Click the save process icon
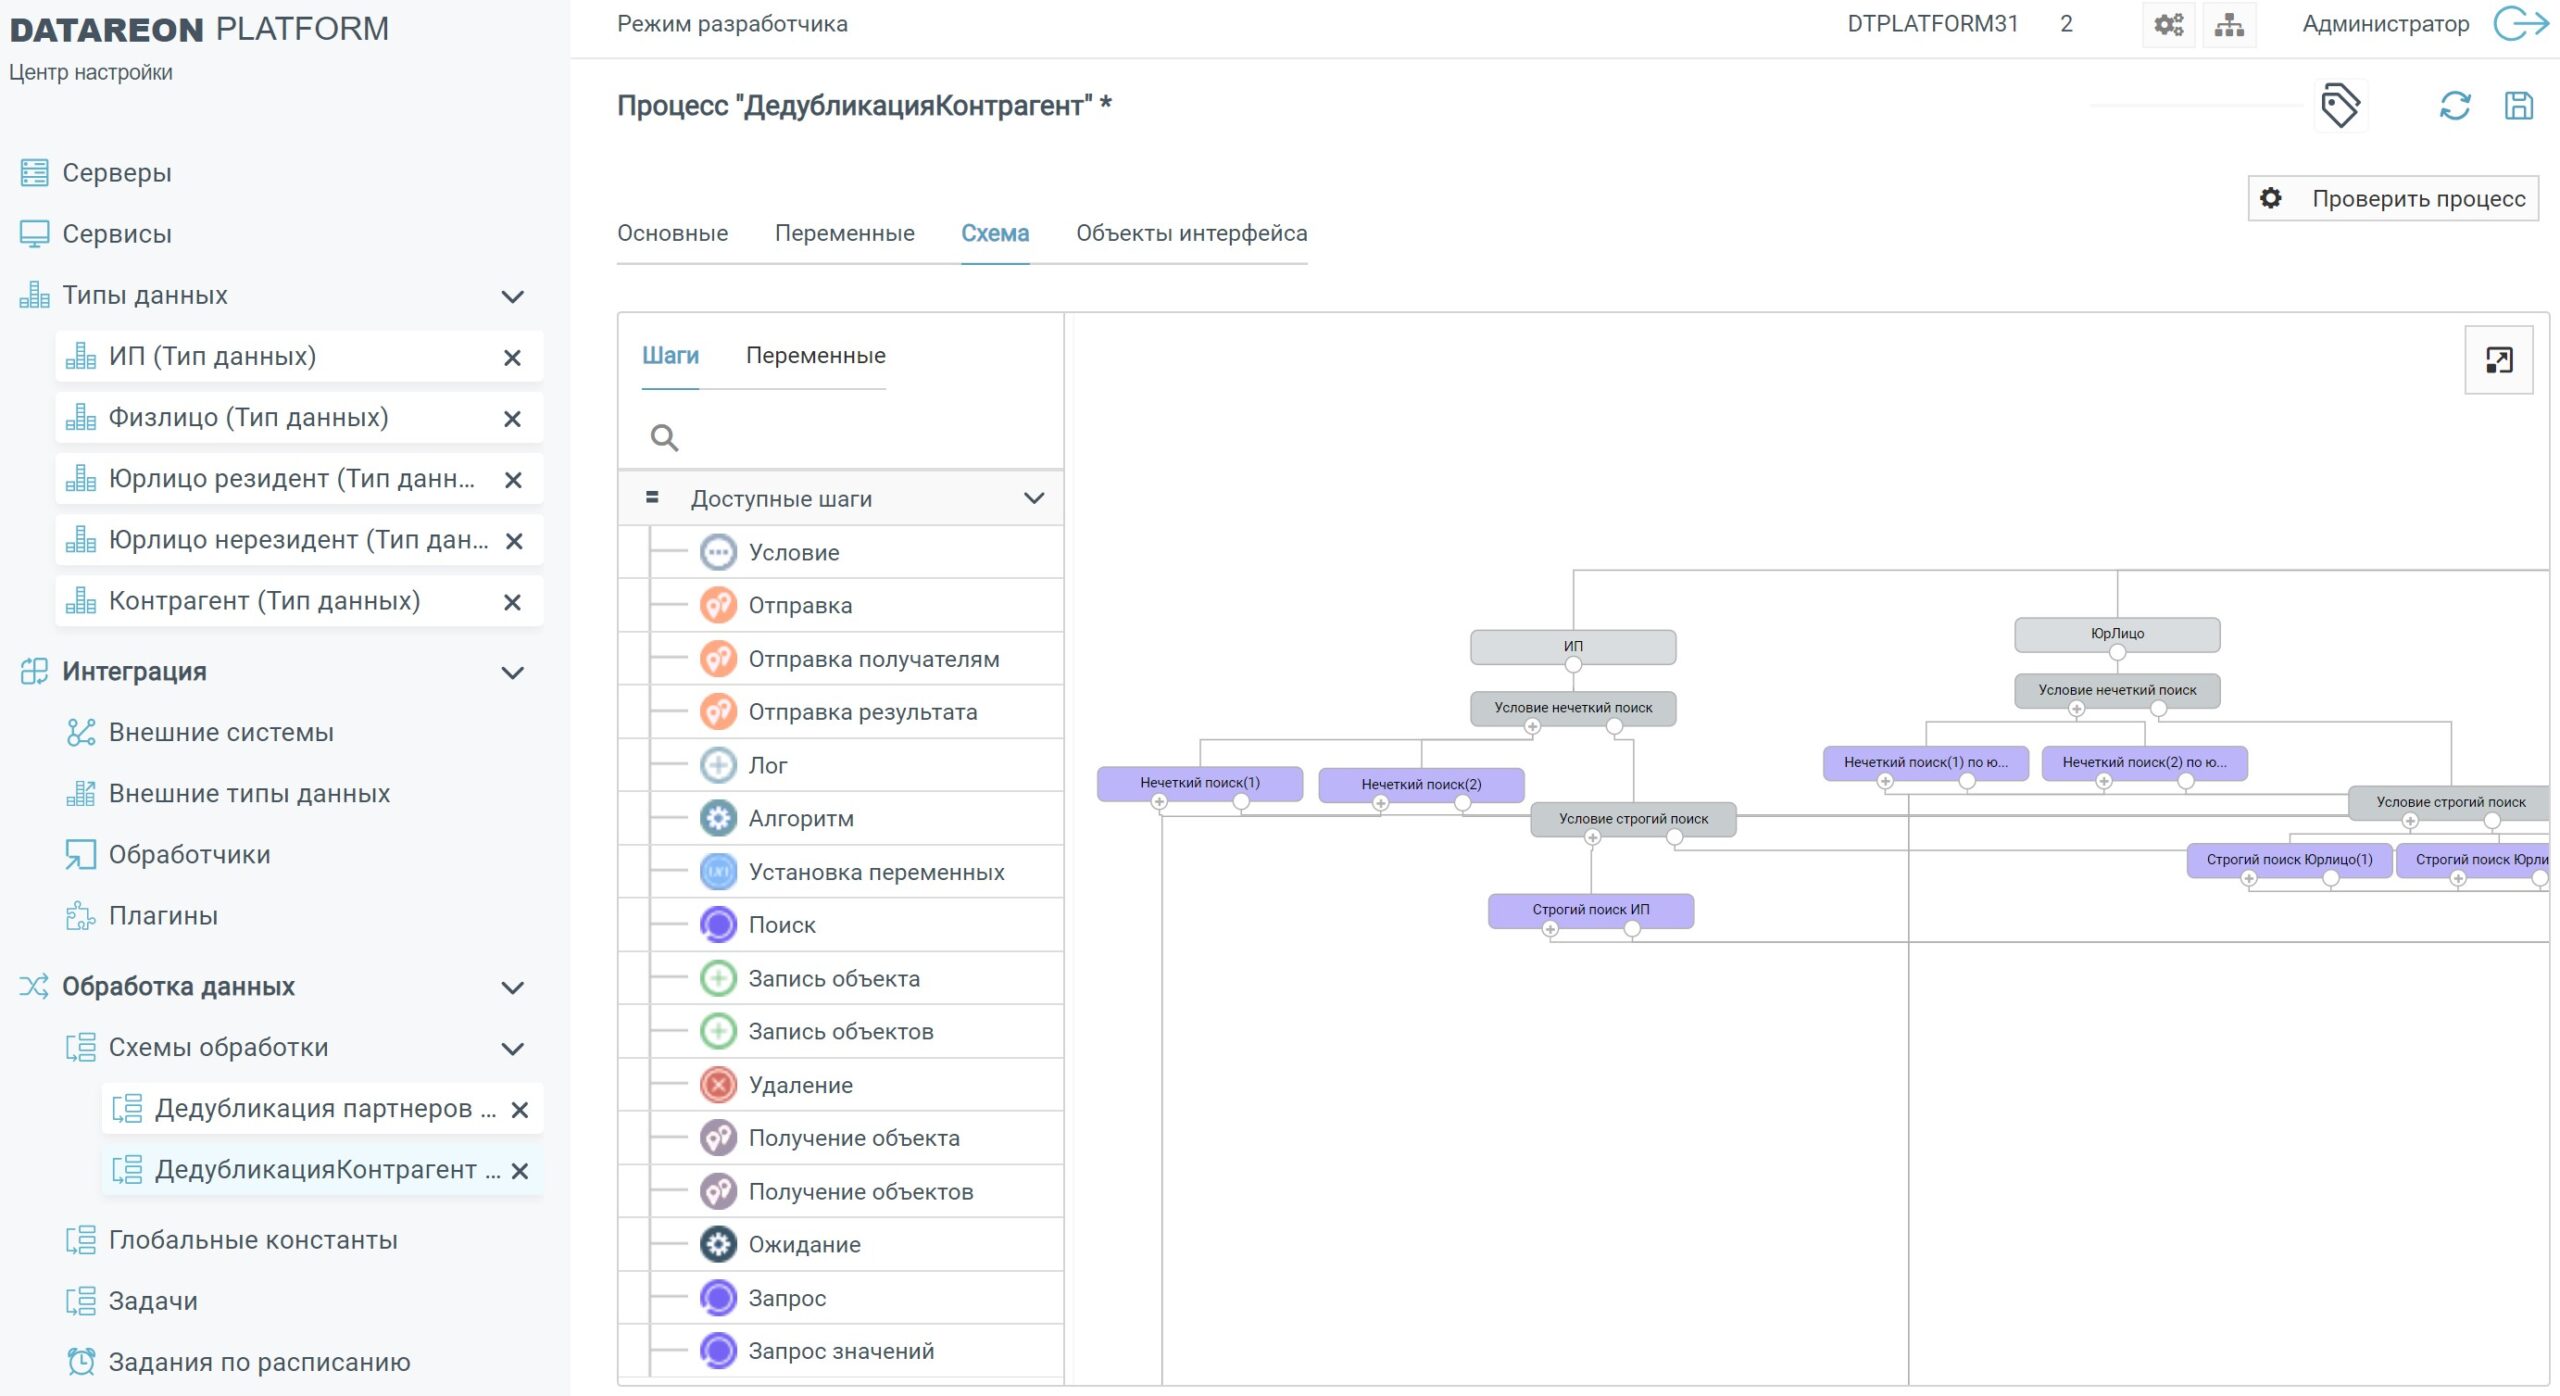 click(2517, 106)
